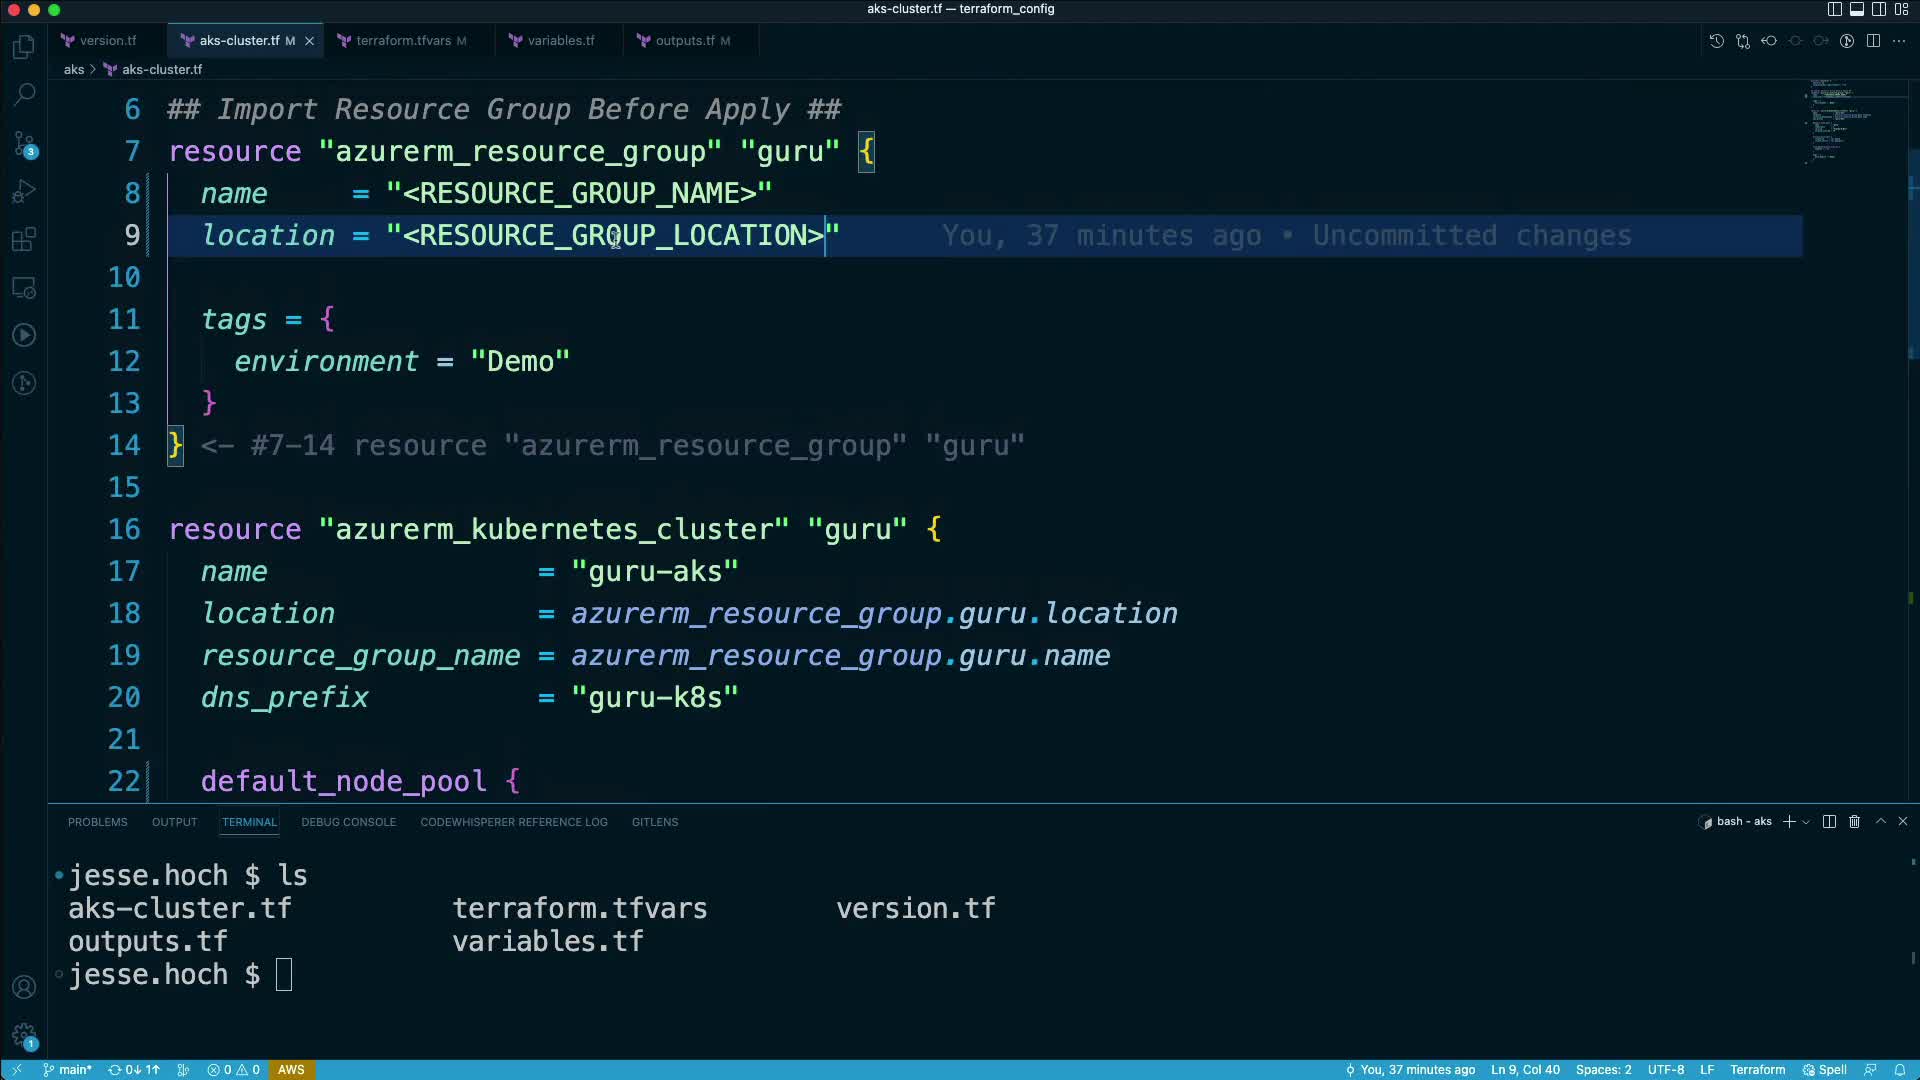Open Source Control view with badge
Screen dimensions: 1920x1080
point(24,143)
